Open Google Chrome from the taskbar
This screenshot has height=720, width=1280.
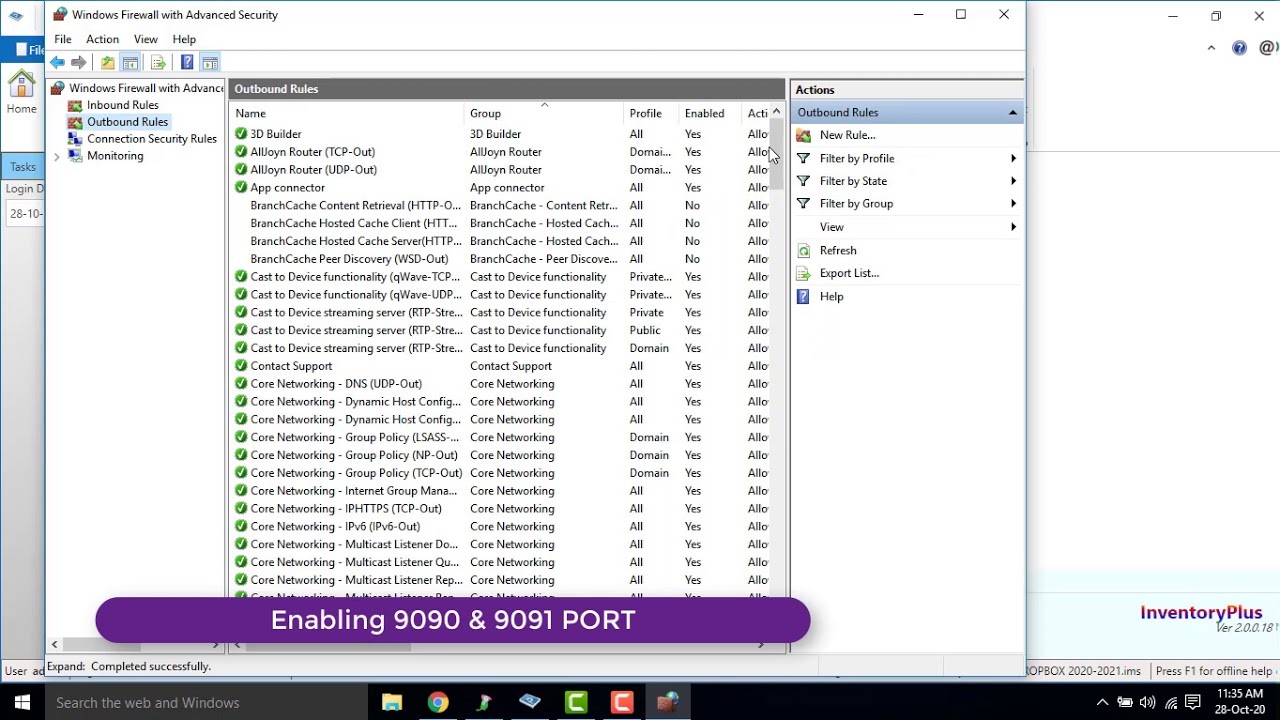[438, 702]
